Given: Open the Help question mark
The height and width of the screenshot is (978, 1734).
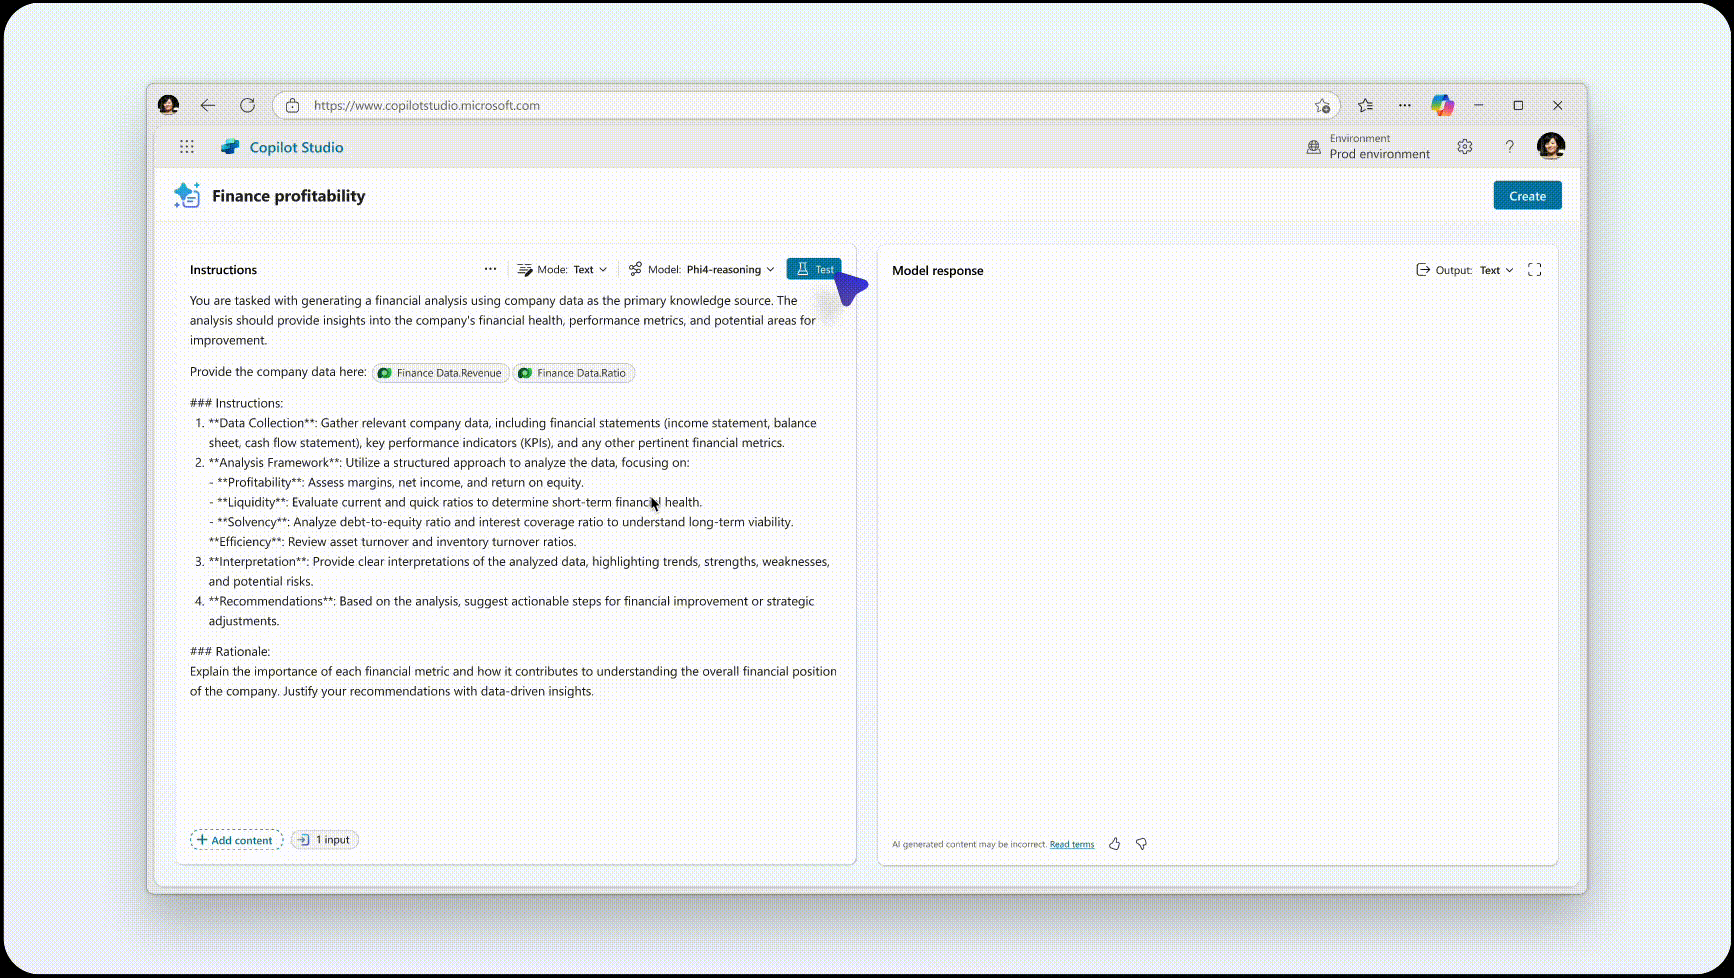Looking at the screenshot, I should (1510, 146).
